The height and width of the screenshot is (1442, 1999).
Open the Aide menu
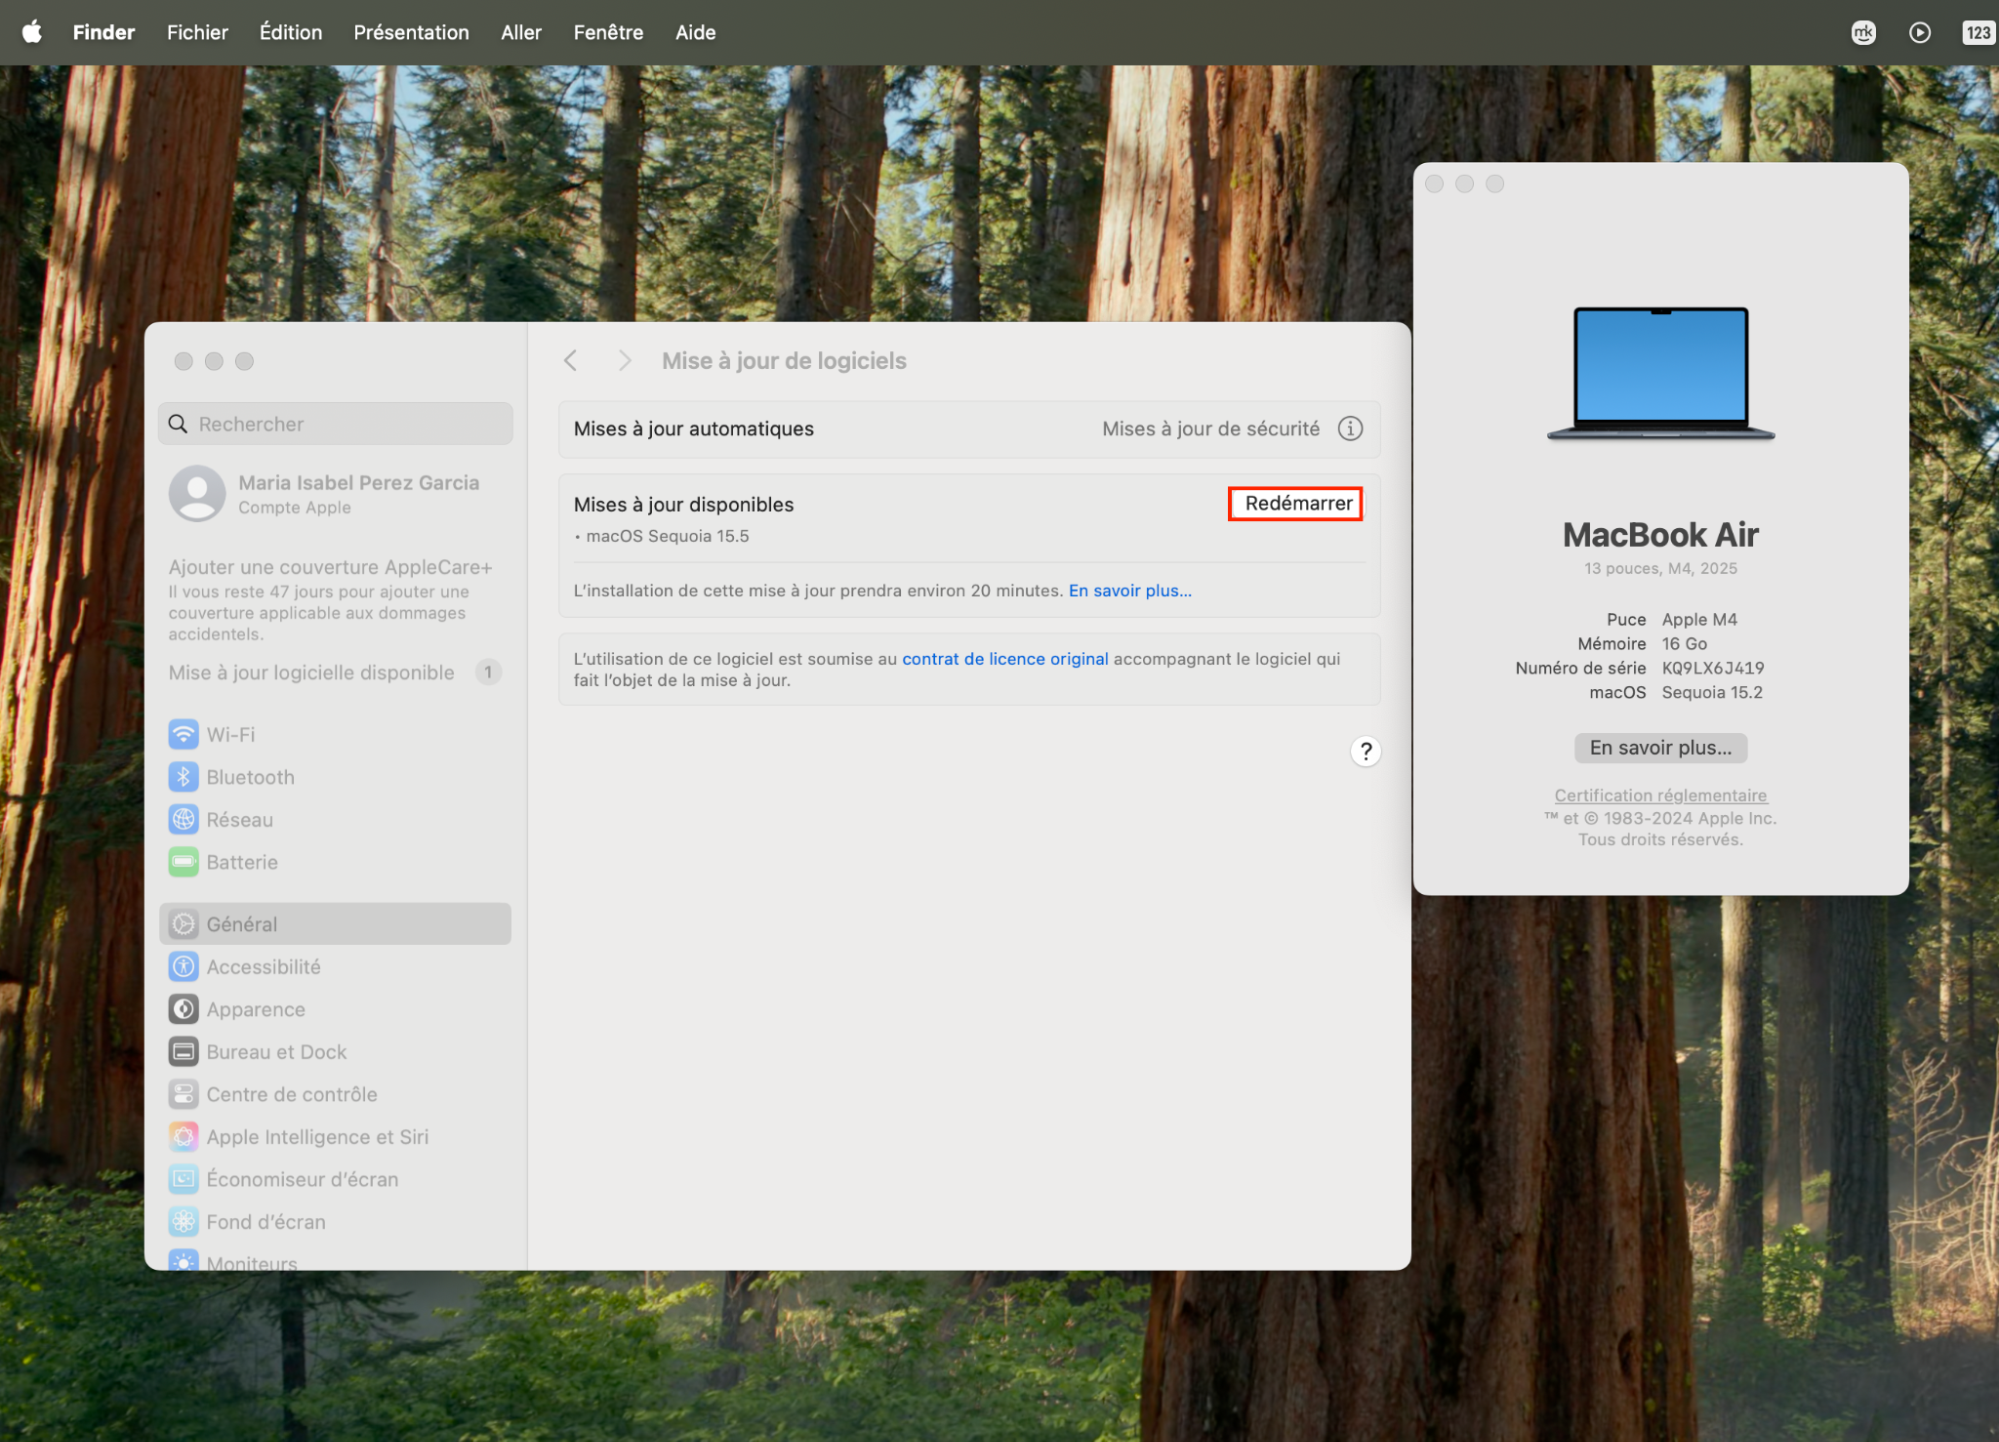point(694,32)
